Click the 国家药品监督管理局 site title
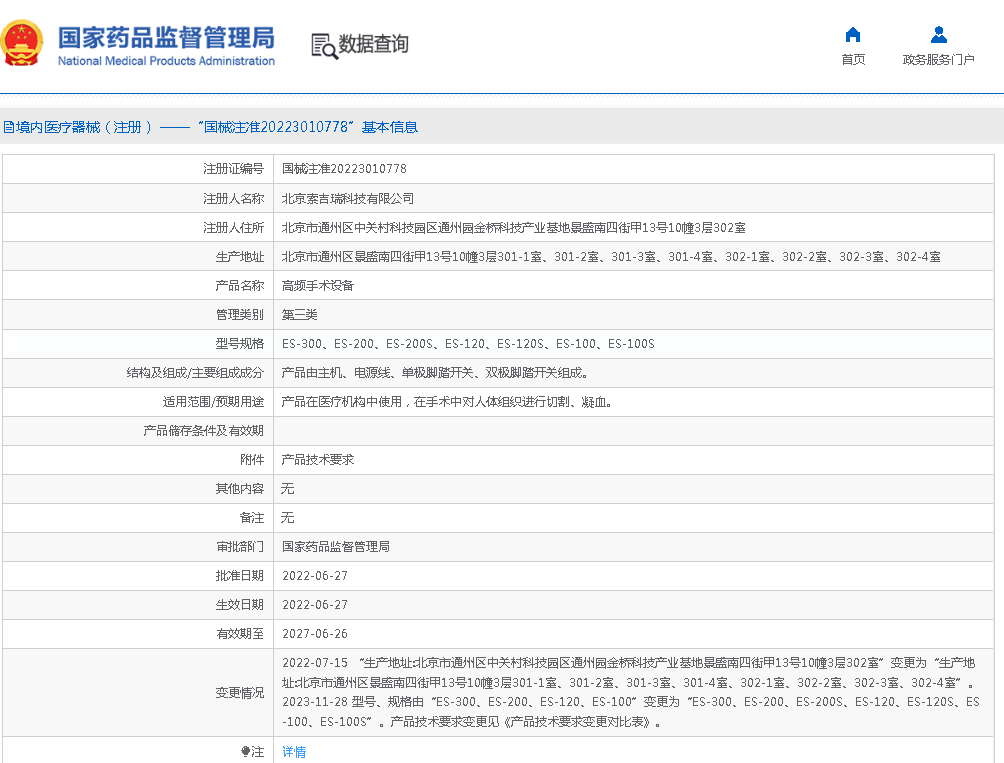Screen dimensions: 1004x763 coord(166,37)
